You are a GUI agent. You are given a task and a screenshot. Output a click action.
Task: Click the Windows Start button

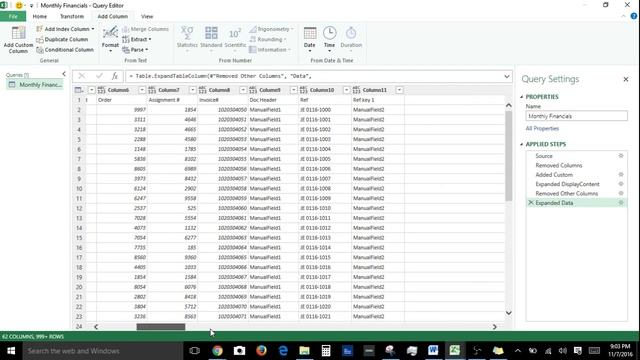coord(11,351)
